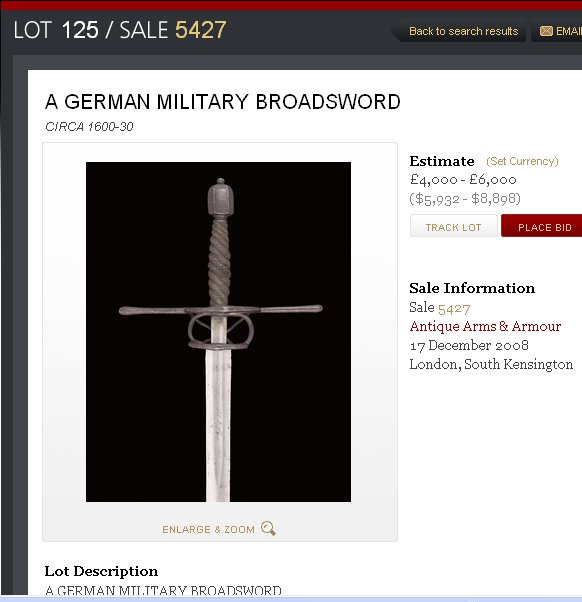Click the £4,000 - £6,000 estimate text
The width and height of the screenshot is (582, 602).
(x=463, y=180)
